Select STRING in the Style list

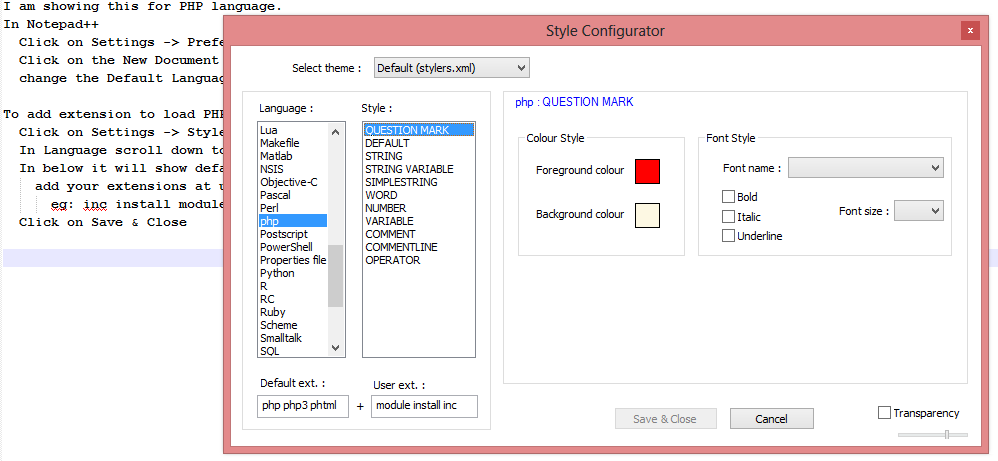coord(419,156)
